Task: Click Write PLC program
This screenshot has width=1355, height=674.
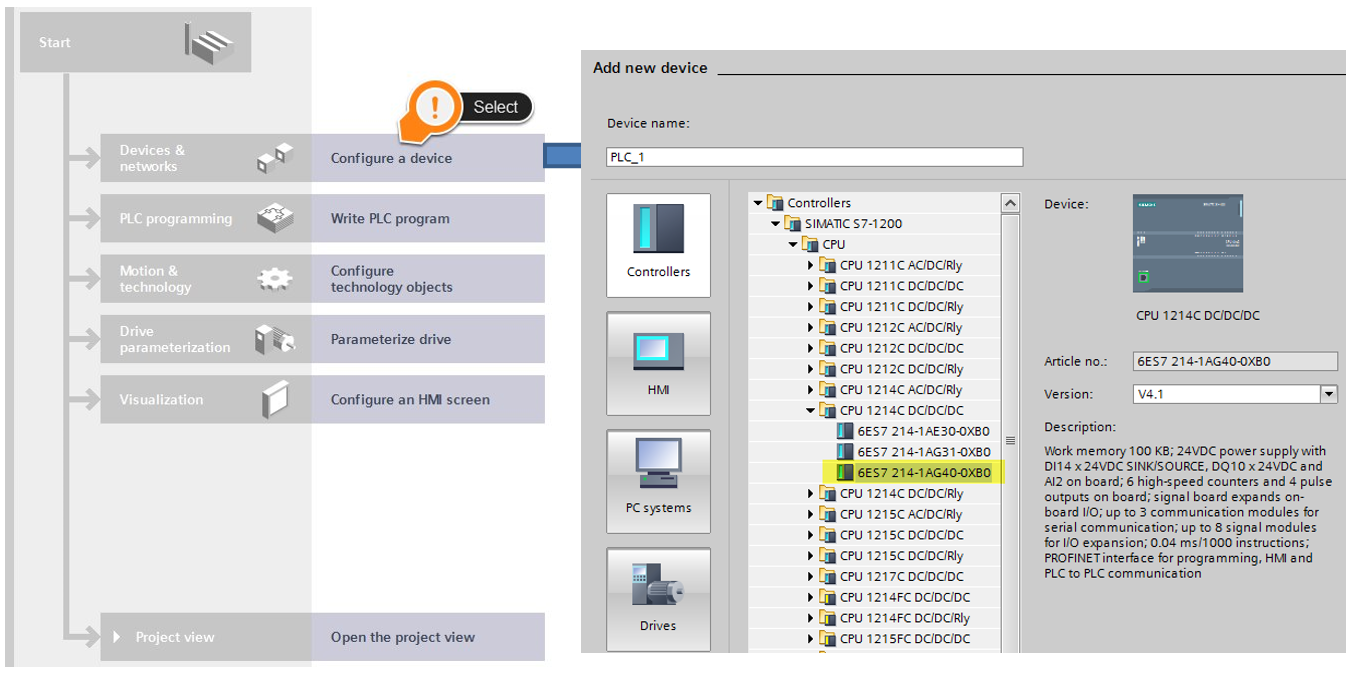Action: [427, 218]
